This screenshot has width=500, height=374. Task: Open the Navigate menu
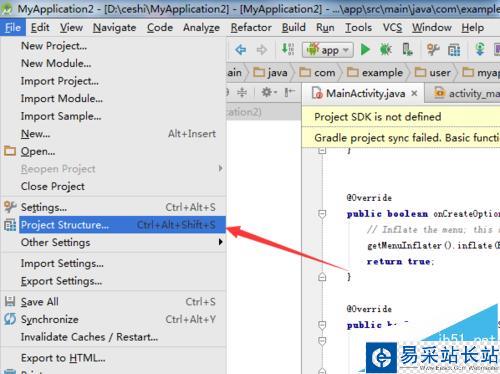[x=114, y=27]
